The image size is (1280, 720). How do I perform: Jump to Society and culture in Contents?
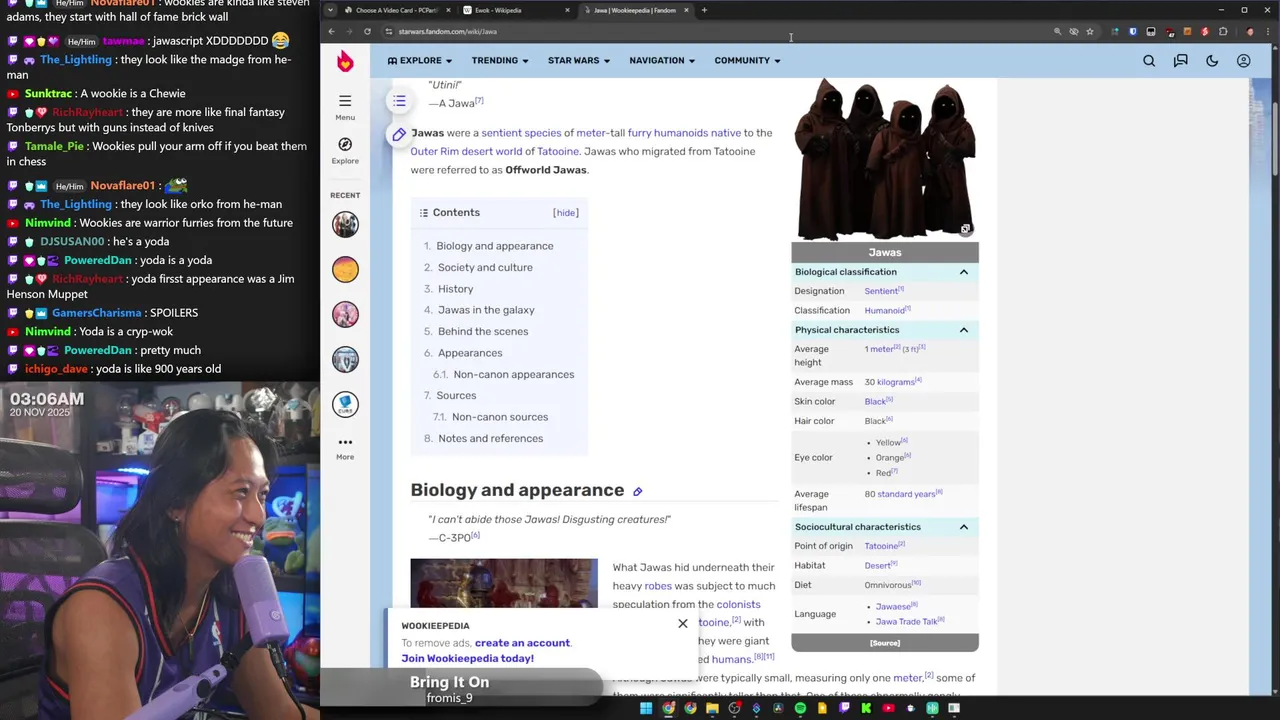coord(485,268)
